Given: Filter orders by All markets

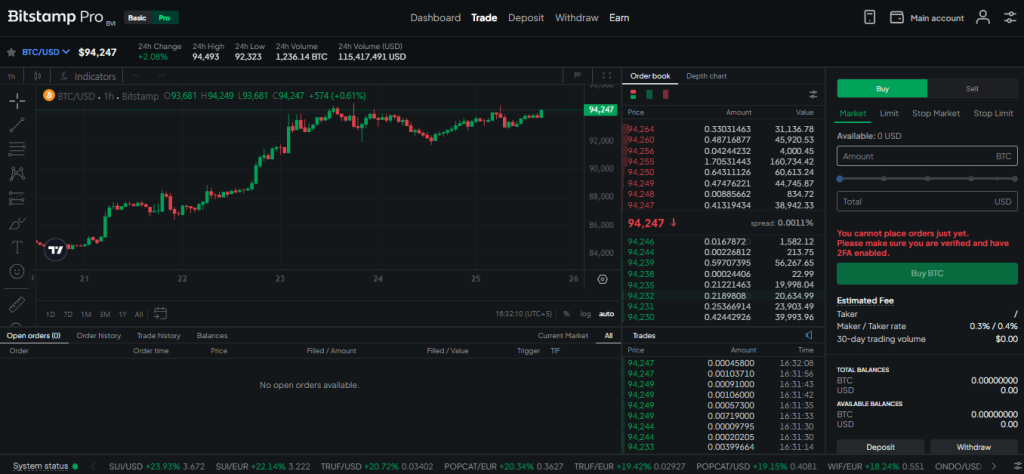Looking at the screenshot, I should 609,336.
